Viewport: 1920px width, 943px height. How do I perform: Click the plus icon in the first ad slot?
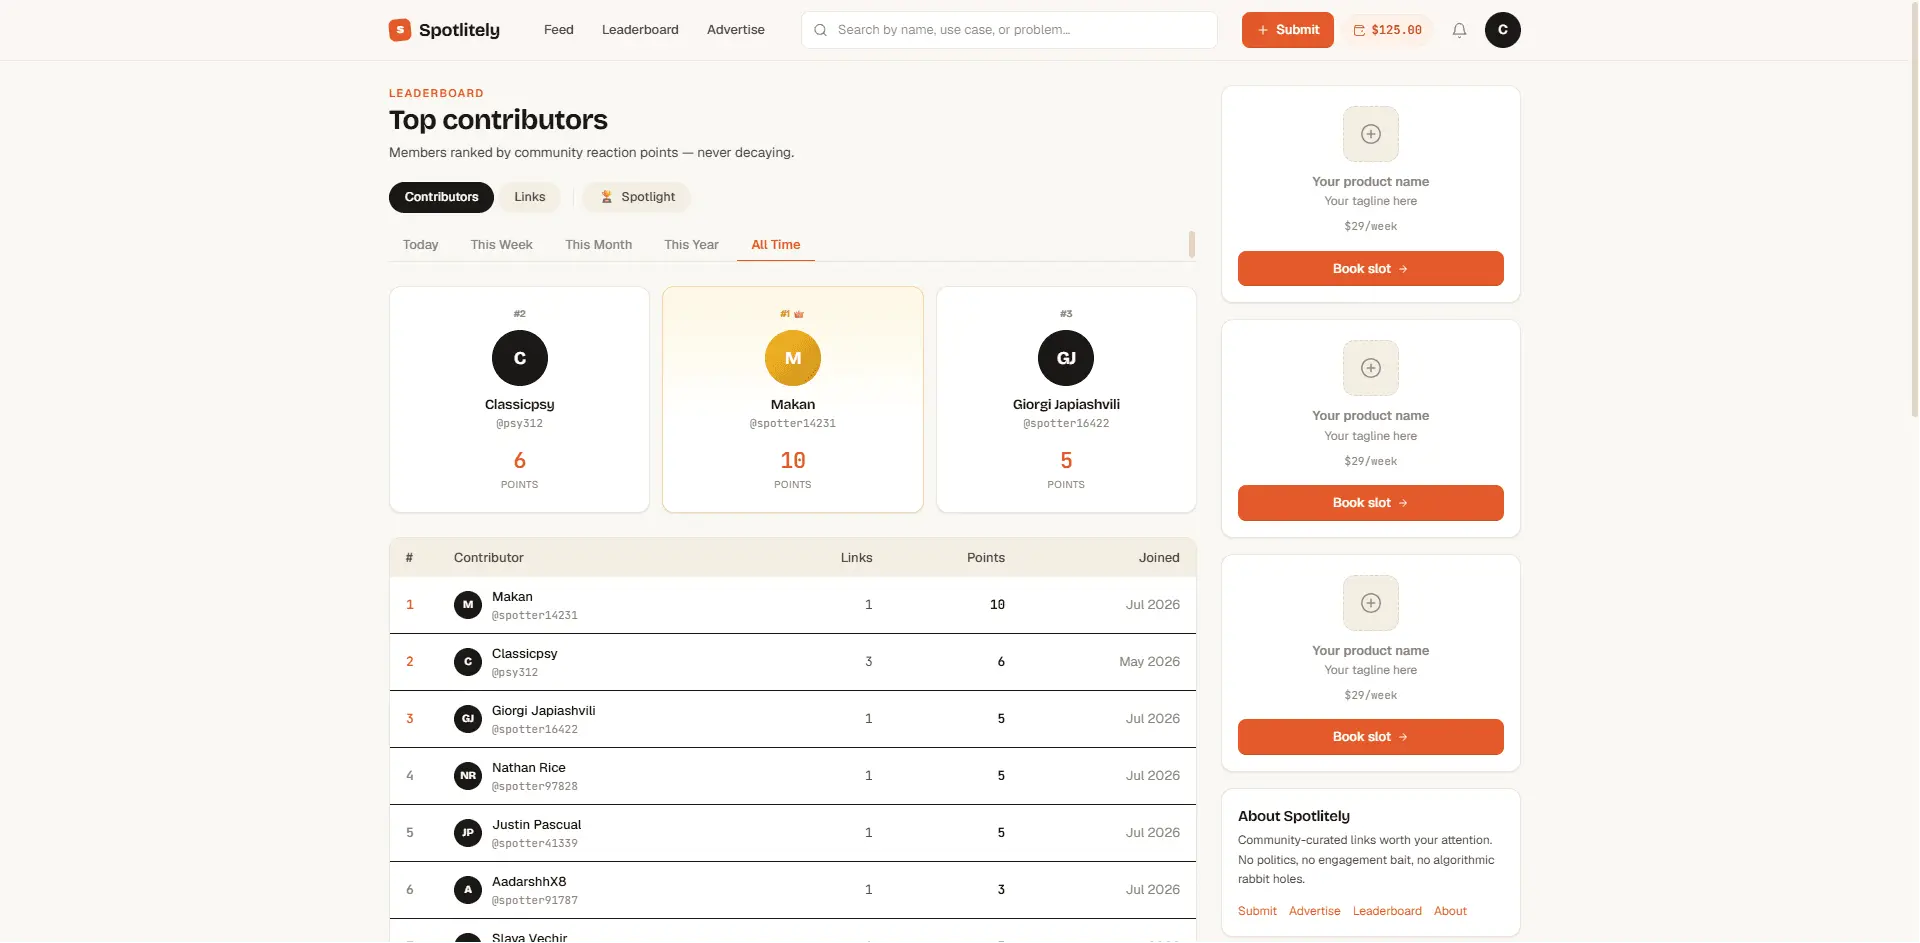(1371, 134)
